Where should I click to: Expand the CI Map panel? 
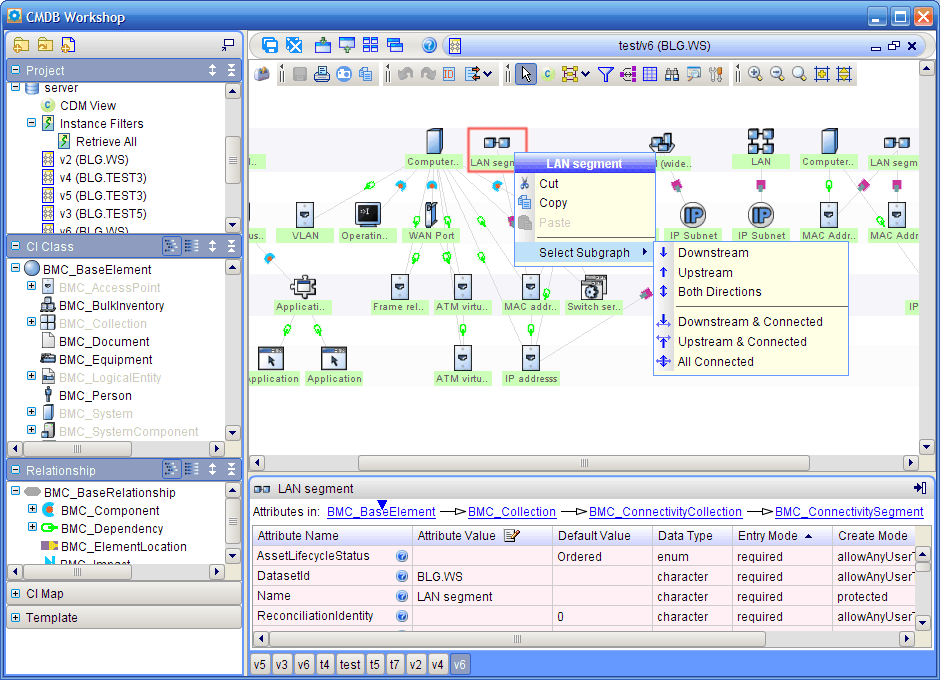click(16, 594)
